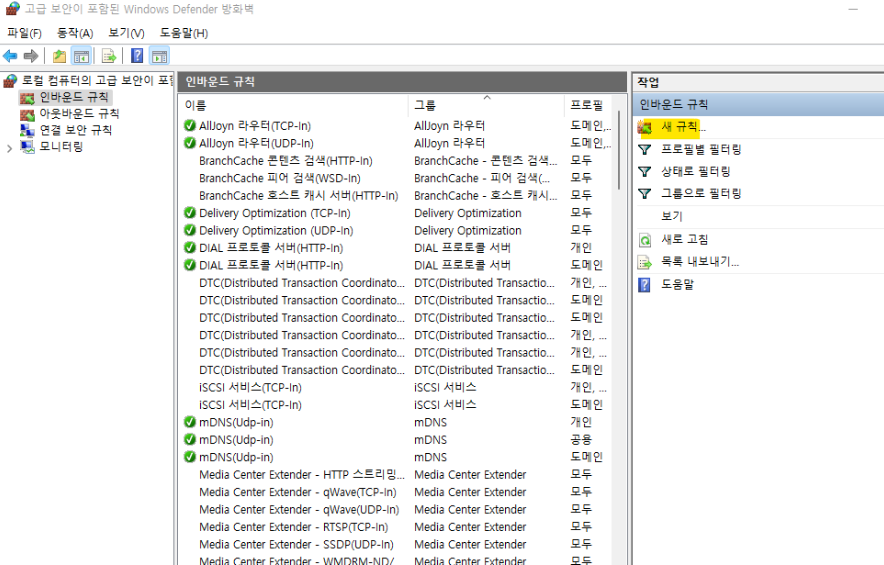Open 그룹으로 필터링 action
The width and height of the screenshot is (884, 565).
pyautogui.click(x=701, y=193)
